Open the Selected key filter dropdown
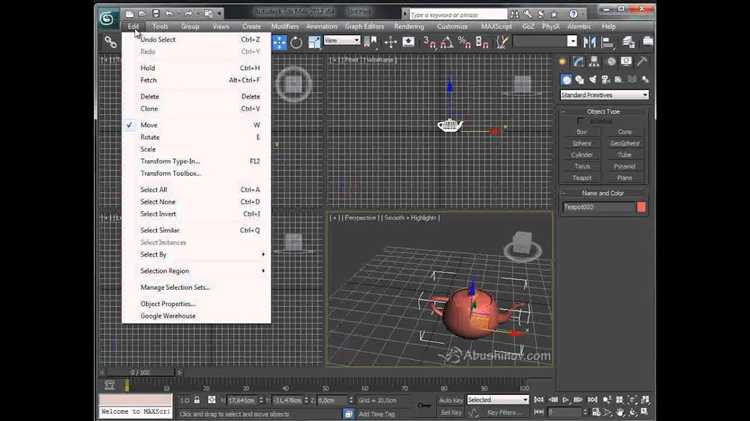 [497, 399]
